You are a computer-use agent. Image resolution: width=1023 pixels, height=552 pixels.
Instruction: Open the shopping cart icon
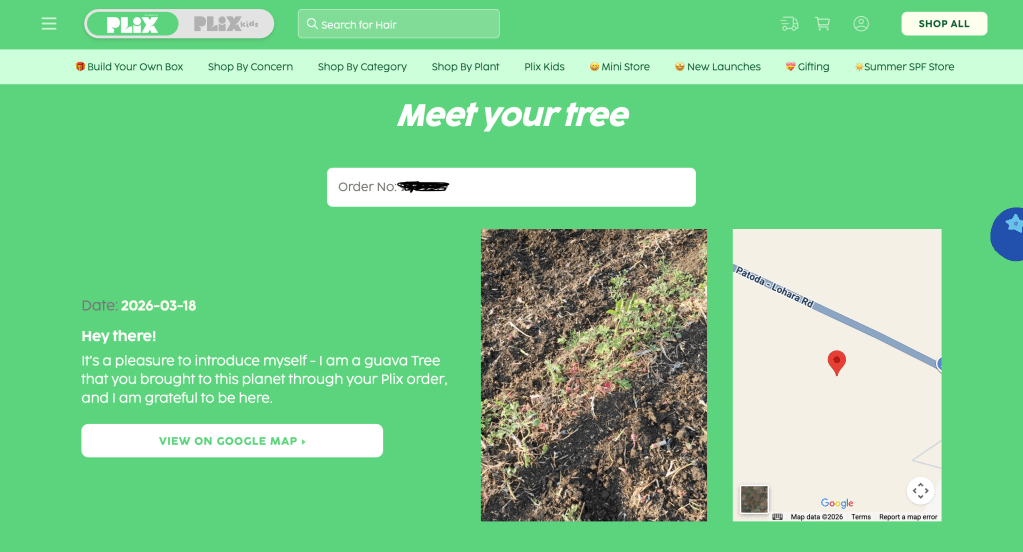pos(823,24)
